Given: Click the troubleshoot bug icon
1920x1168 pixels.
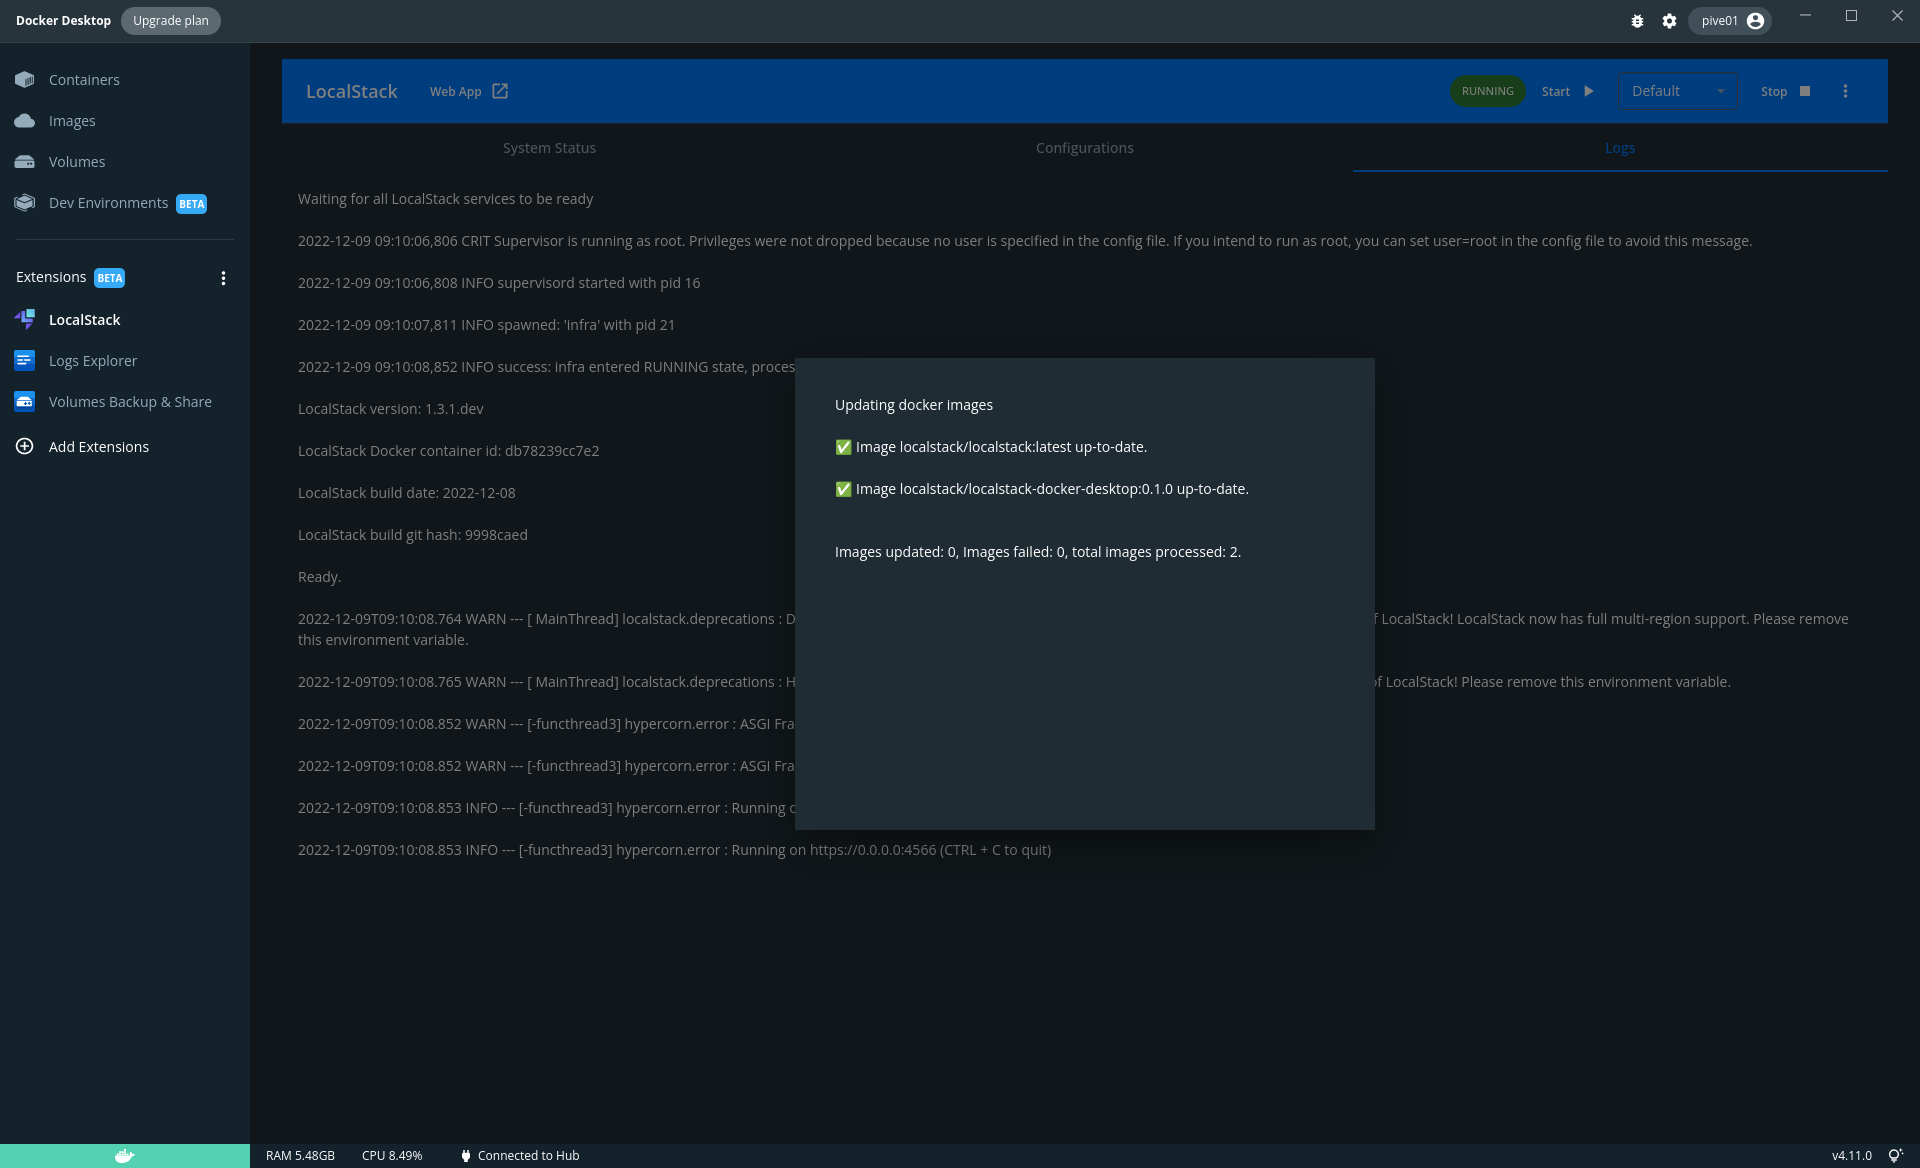Looking at the screenshot, I should (x=1637, y=21).
